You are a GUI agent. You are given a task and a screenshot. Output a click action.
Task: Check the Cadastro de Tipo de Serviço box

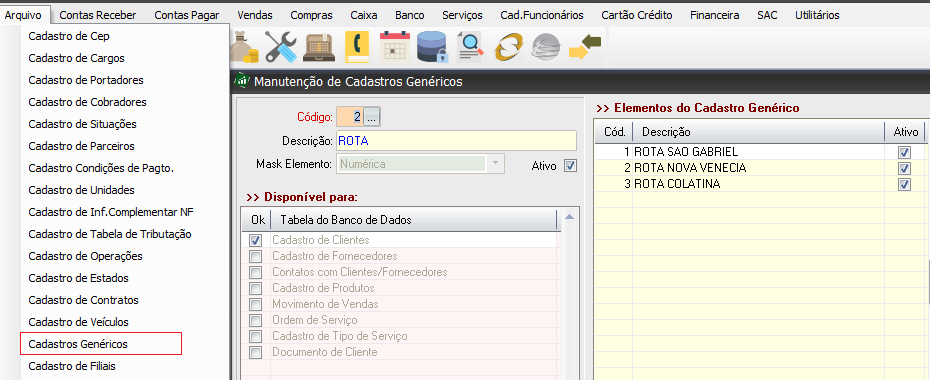[256, 336]
